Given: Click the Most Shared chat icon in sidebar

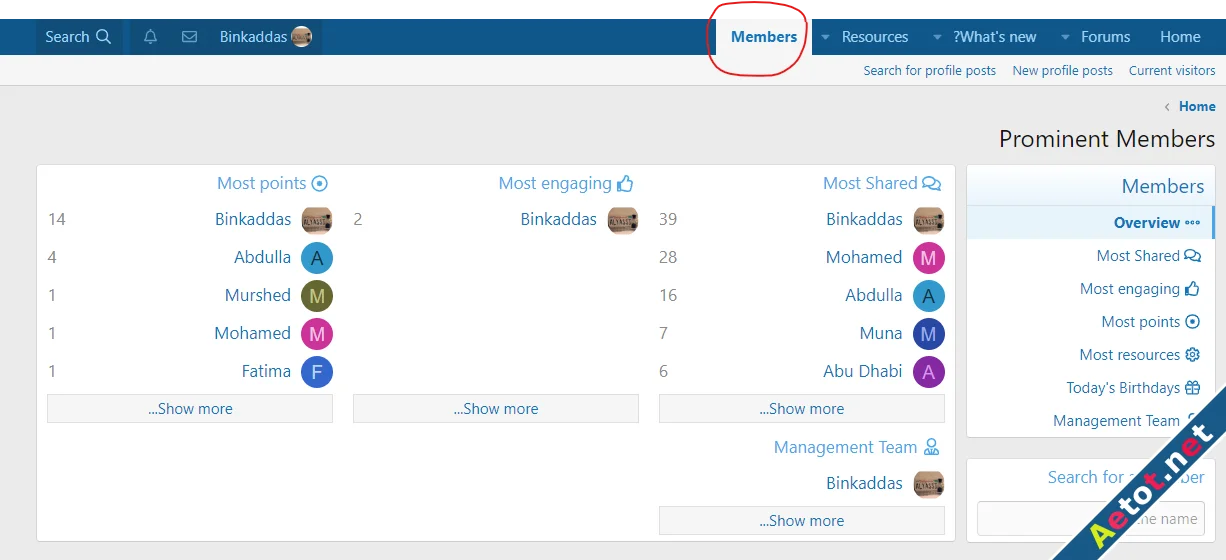Looking at the screenshot, I should [1192, 256].
